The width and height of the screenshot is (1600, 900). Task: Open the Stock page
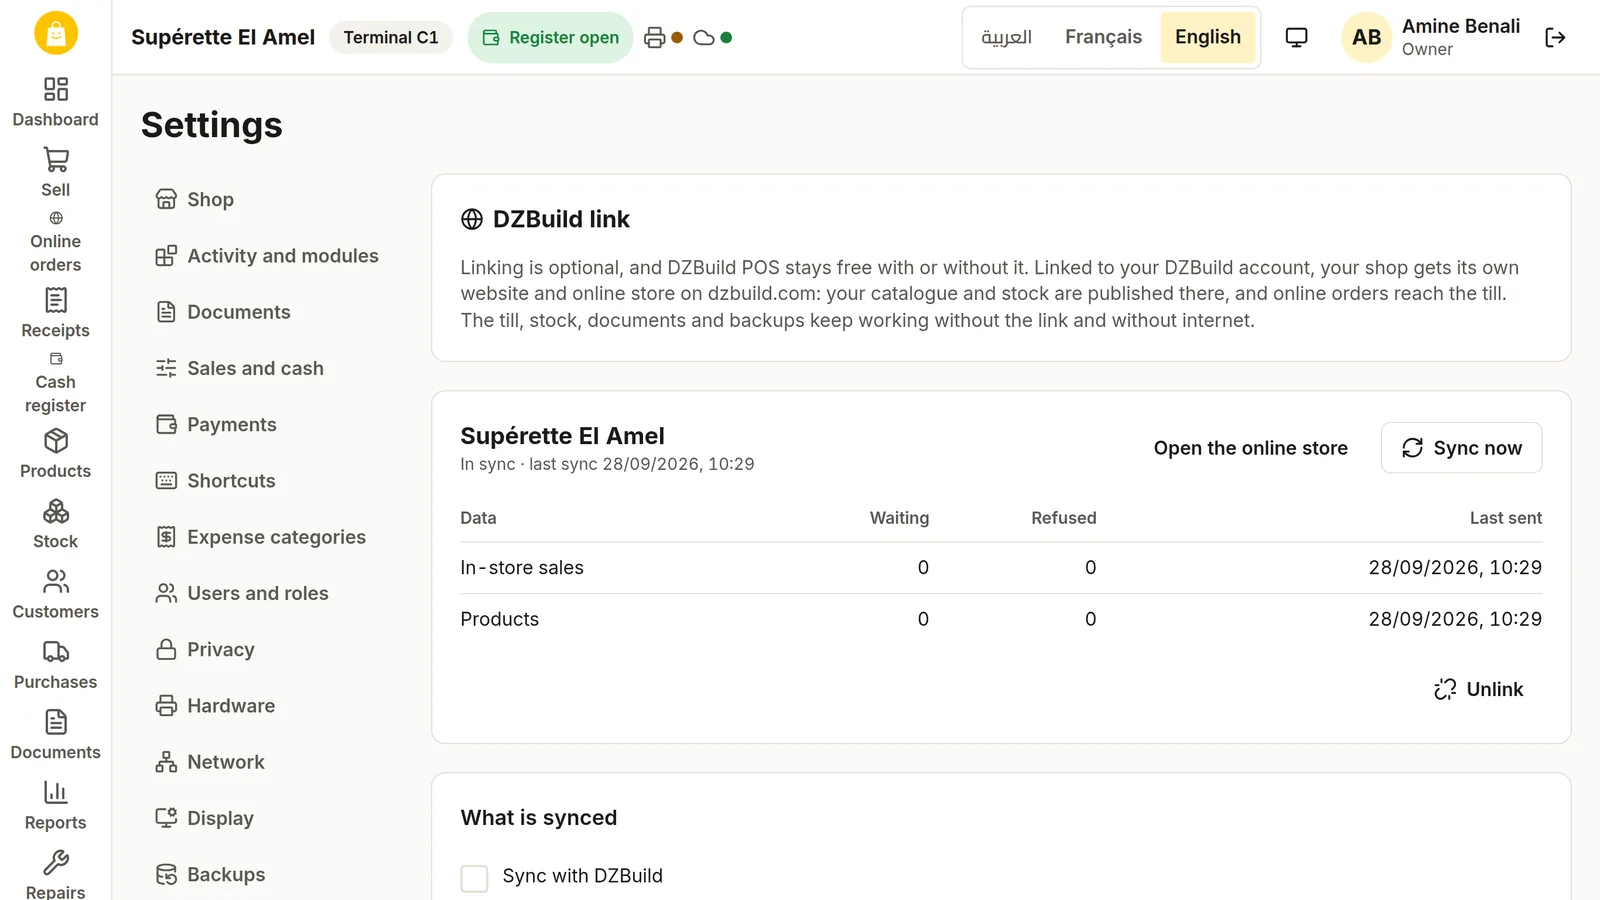click(56, 525)
